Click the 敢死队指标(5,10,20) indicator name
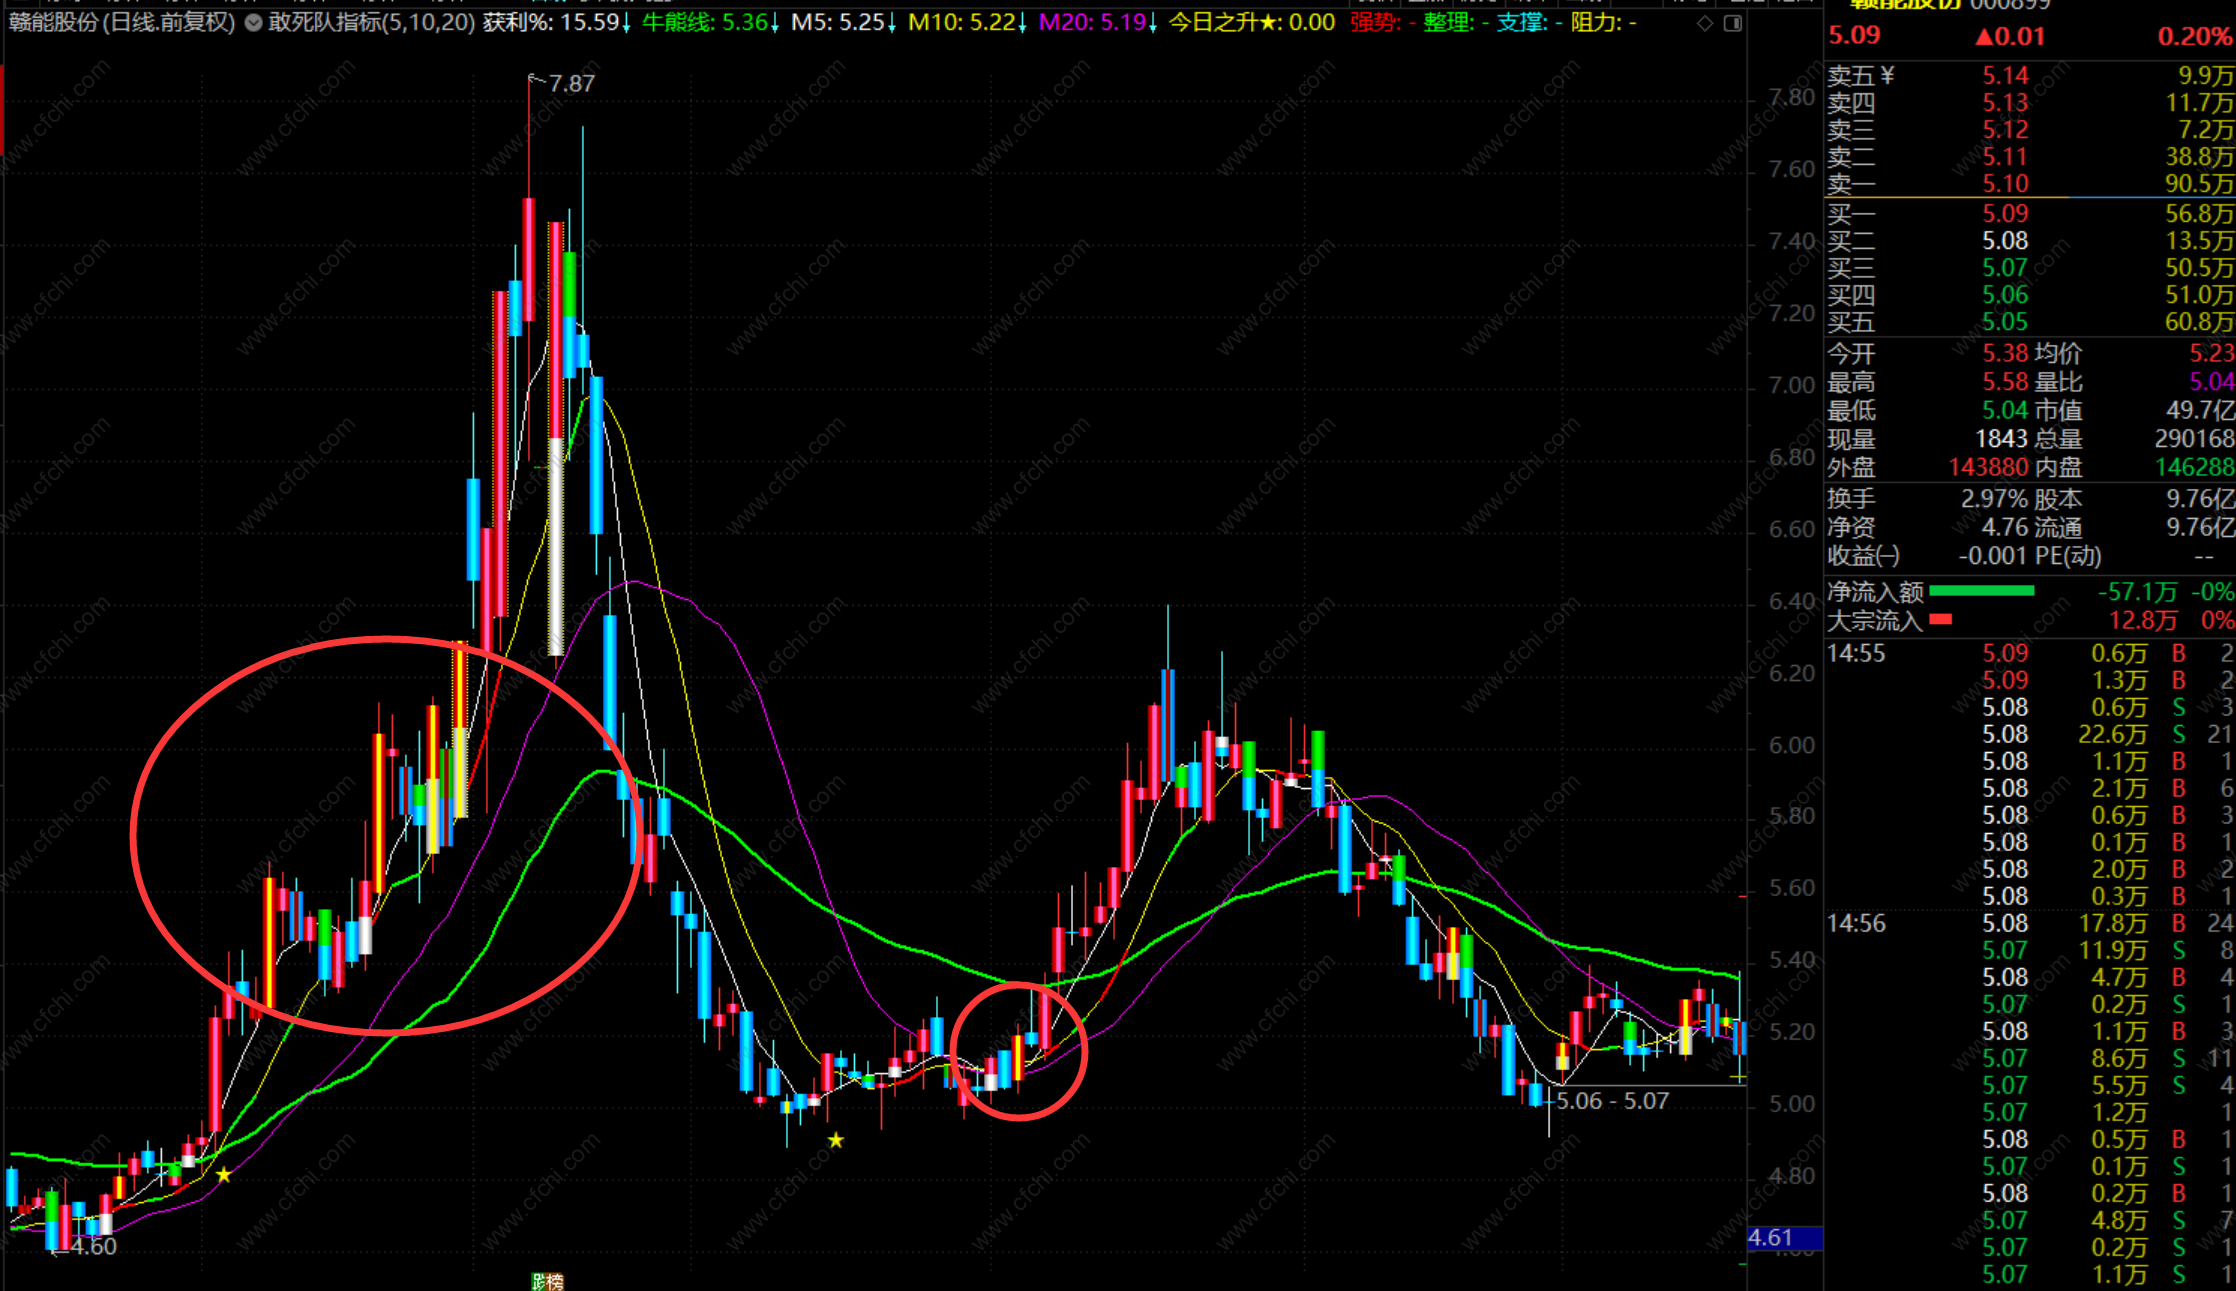Image resolution: width=2236 pixels, height=1291 pixels. (x=371, y=23)
